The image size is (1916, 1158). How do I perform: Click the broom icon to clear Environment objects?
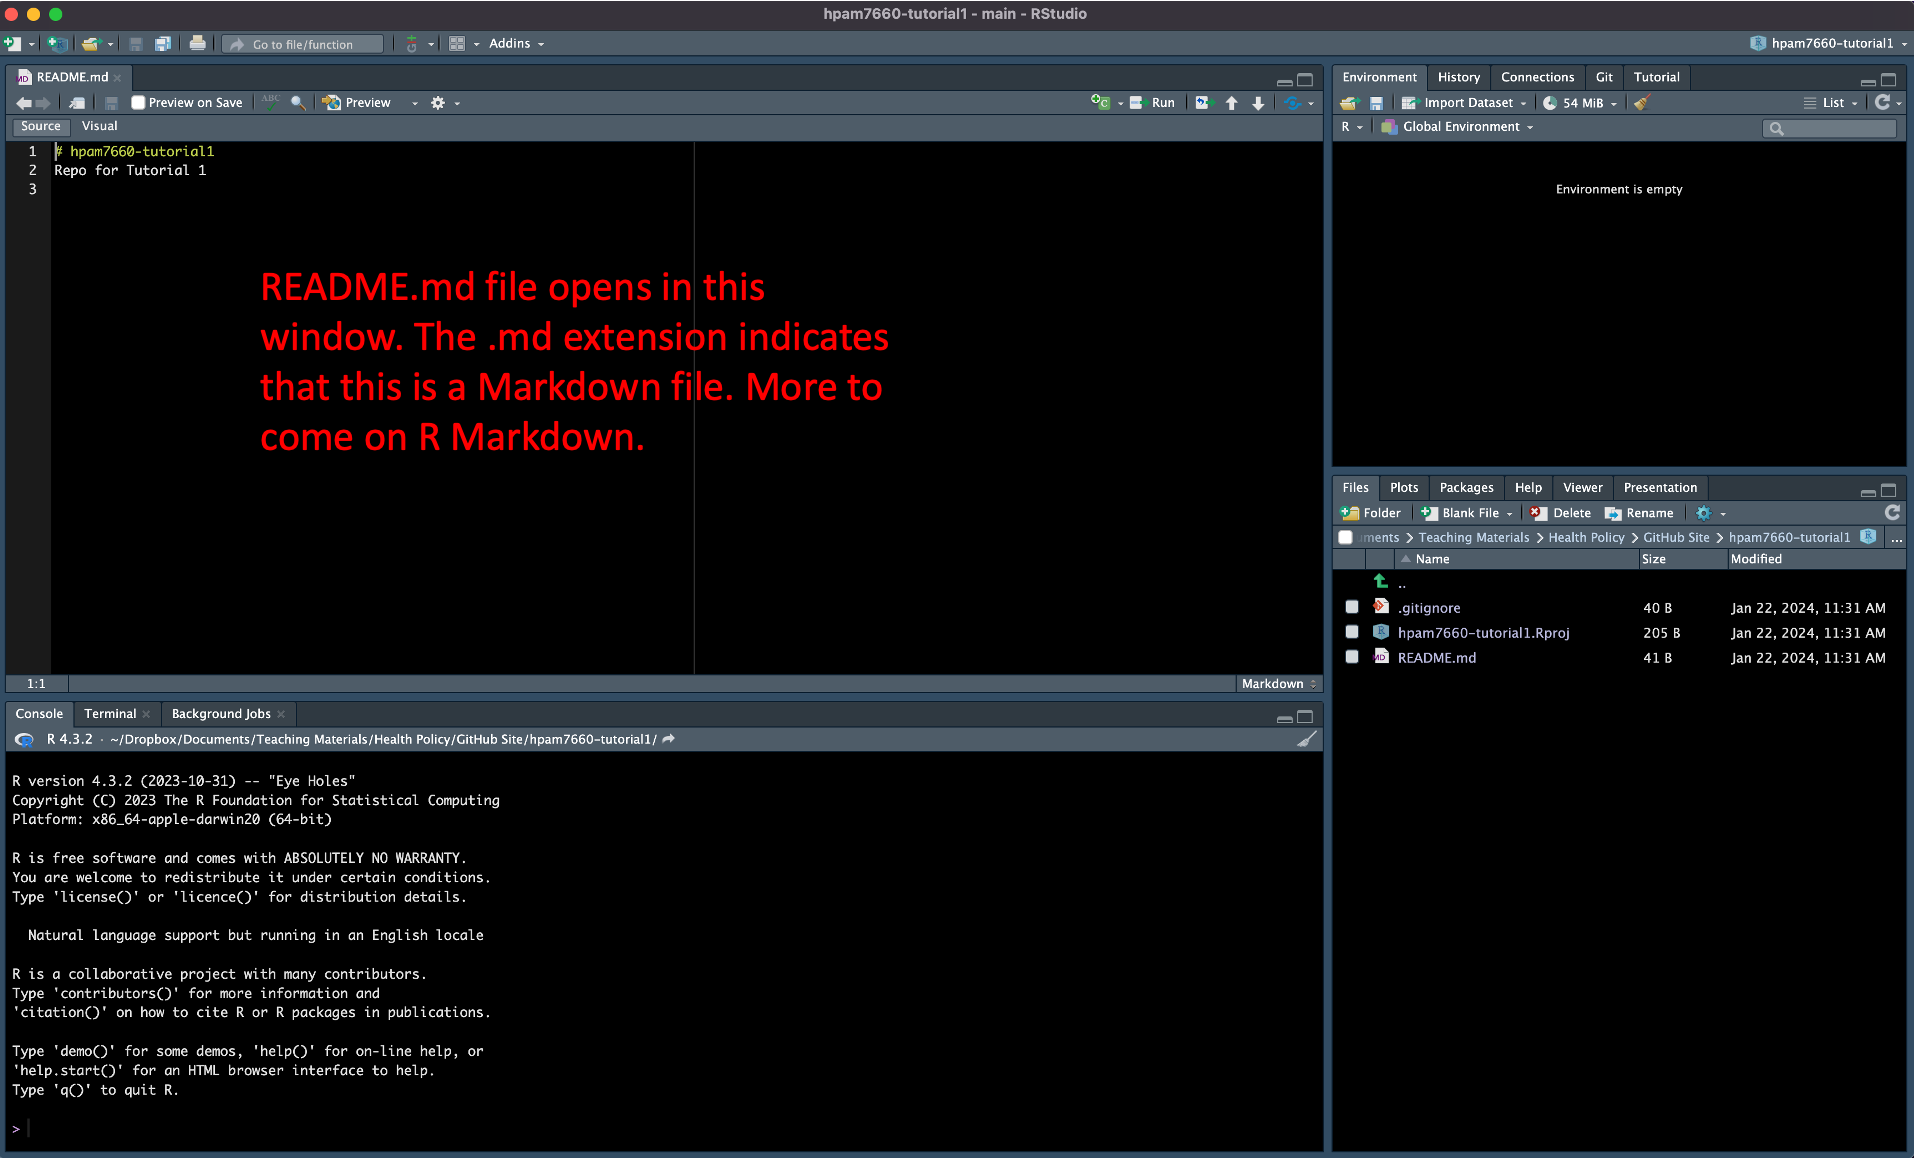[1641, 103]
